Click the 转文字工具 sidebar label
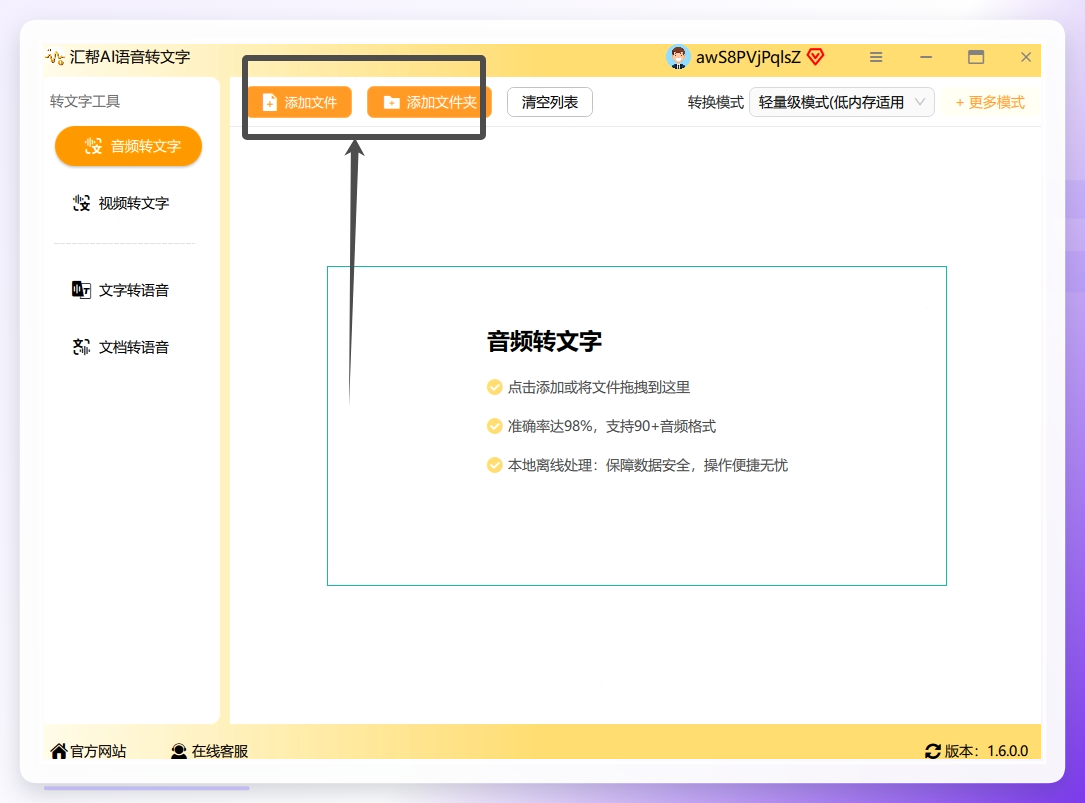Image resolution: width=1085 pixels, height=803 pixels. click(x=85, y=102)
